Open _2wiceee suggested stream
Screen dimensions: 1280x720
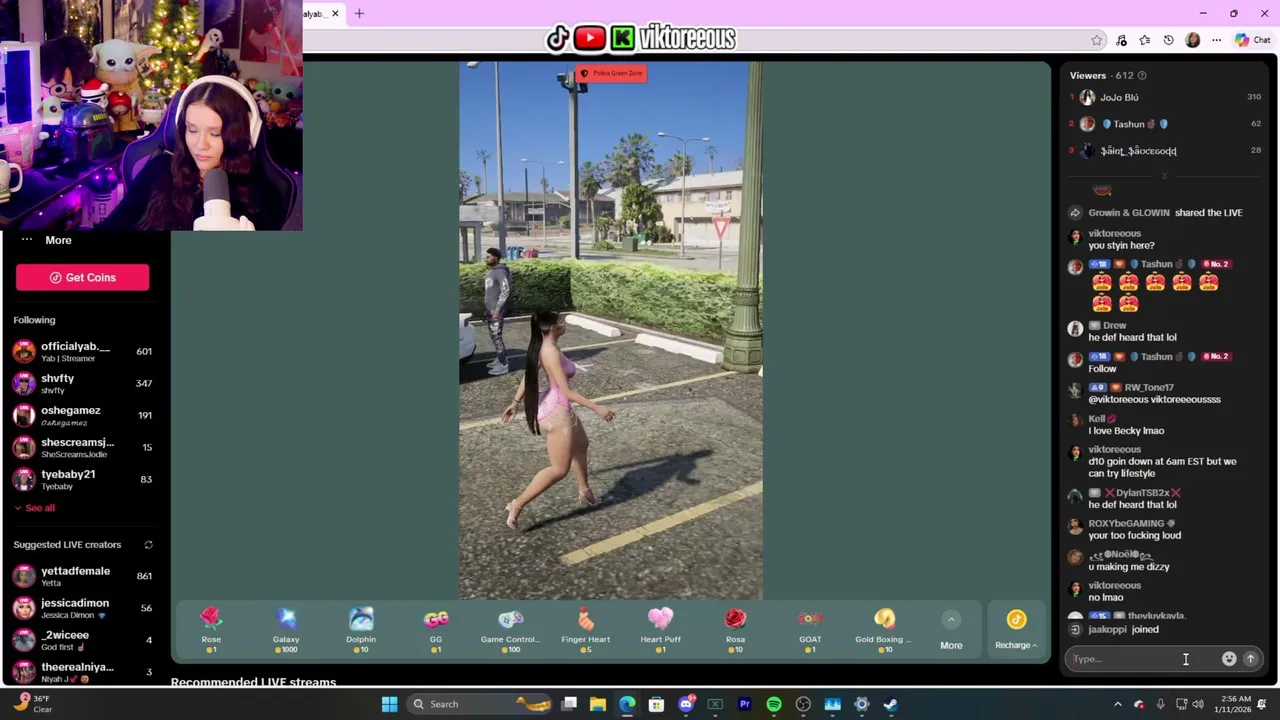pos(82,640)
